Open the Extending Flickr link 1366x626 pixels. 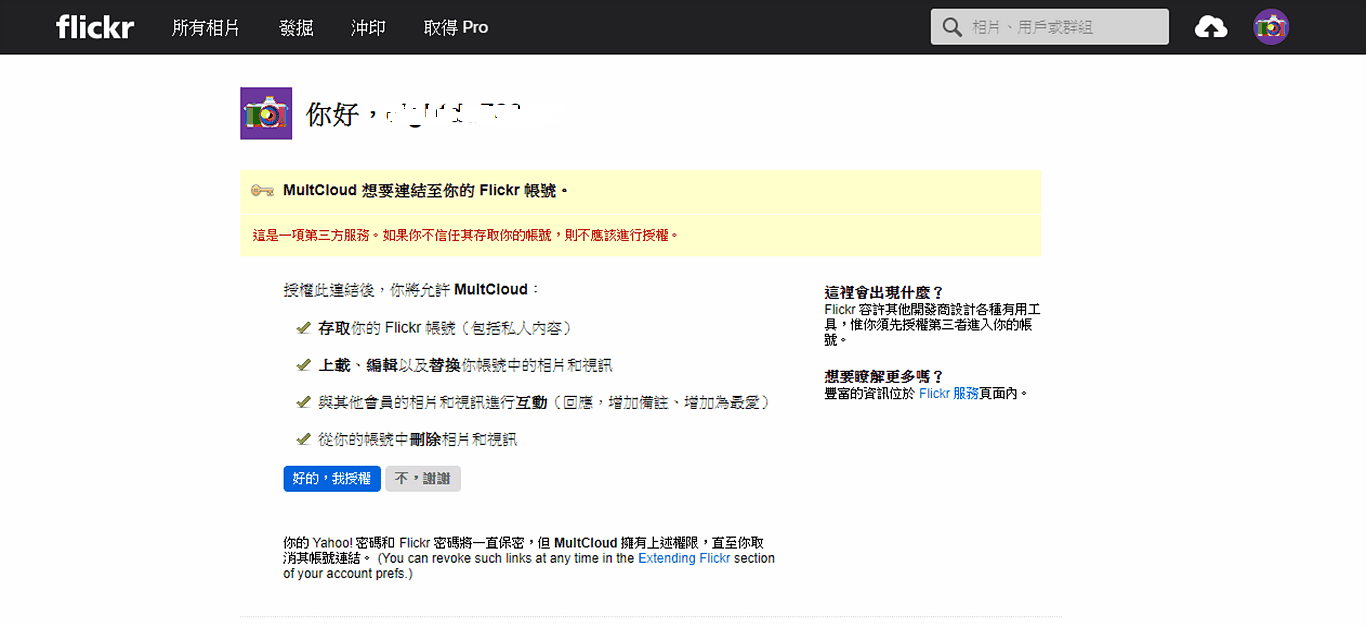684,558
